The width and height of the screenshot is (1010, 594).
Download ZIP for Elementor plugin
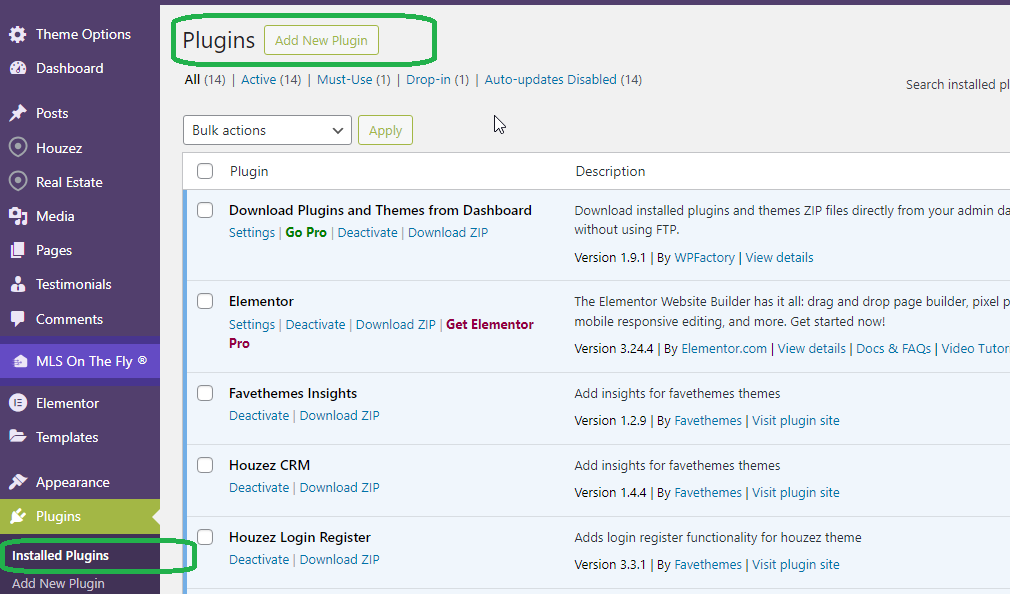[395, 324]
